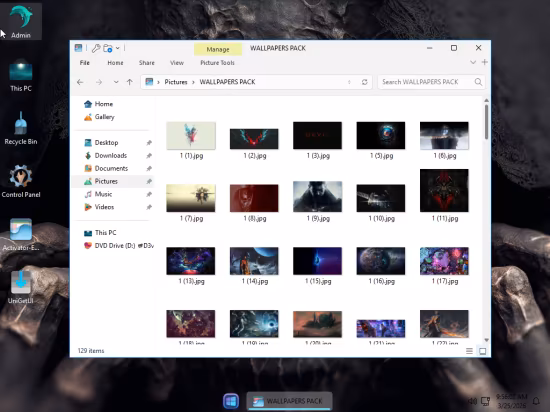Switch to the Share ribbon tab
The width and height of the screenshot is (550, 412).
147,63
